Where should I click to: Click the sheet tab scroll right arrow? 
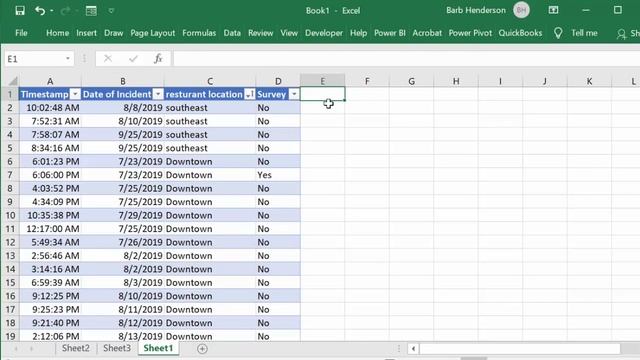tap(31, 349)
